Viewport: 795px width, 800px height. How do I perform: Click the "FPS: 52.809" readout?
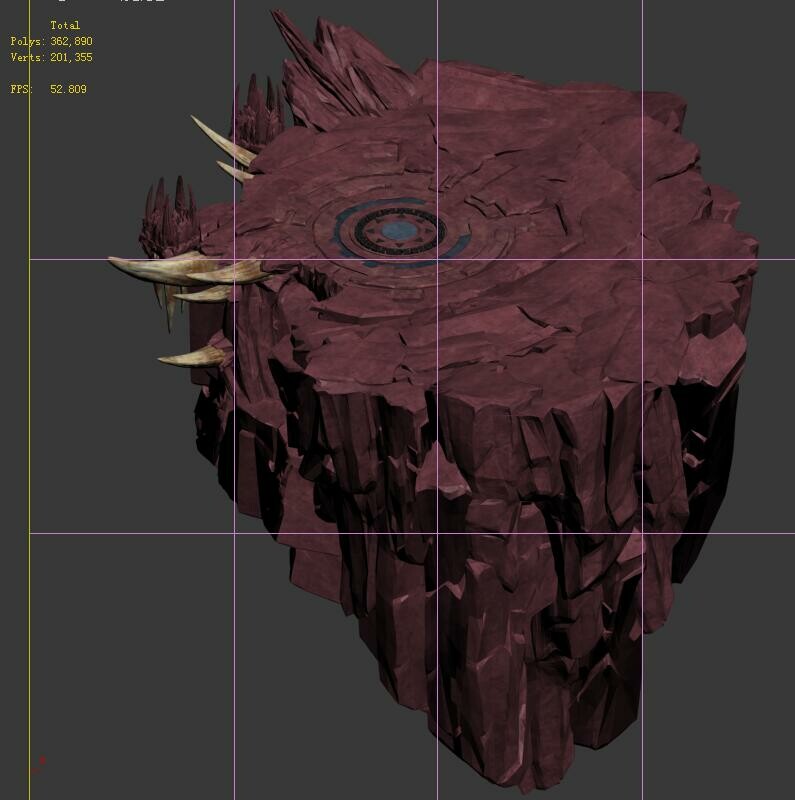(x=48, y=89)
